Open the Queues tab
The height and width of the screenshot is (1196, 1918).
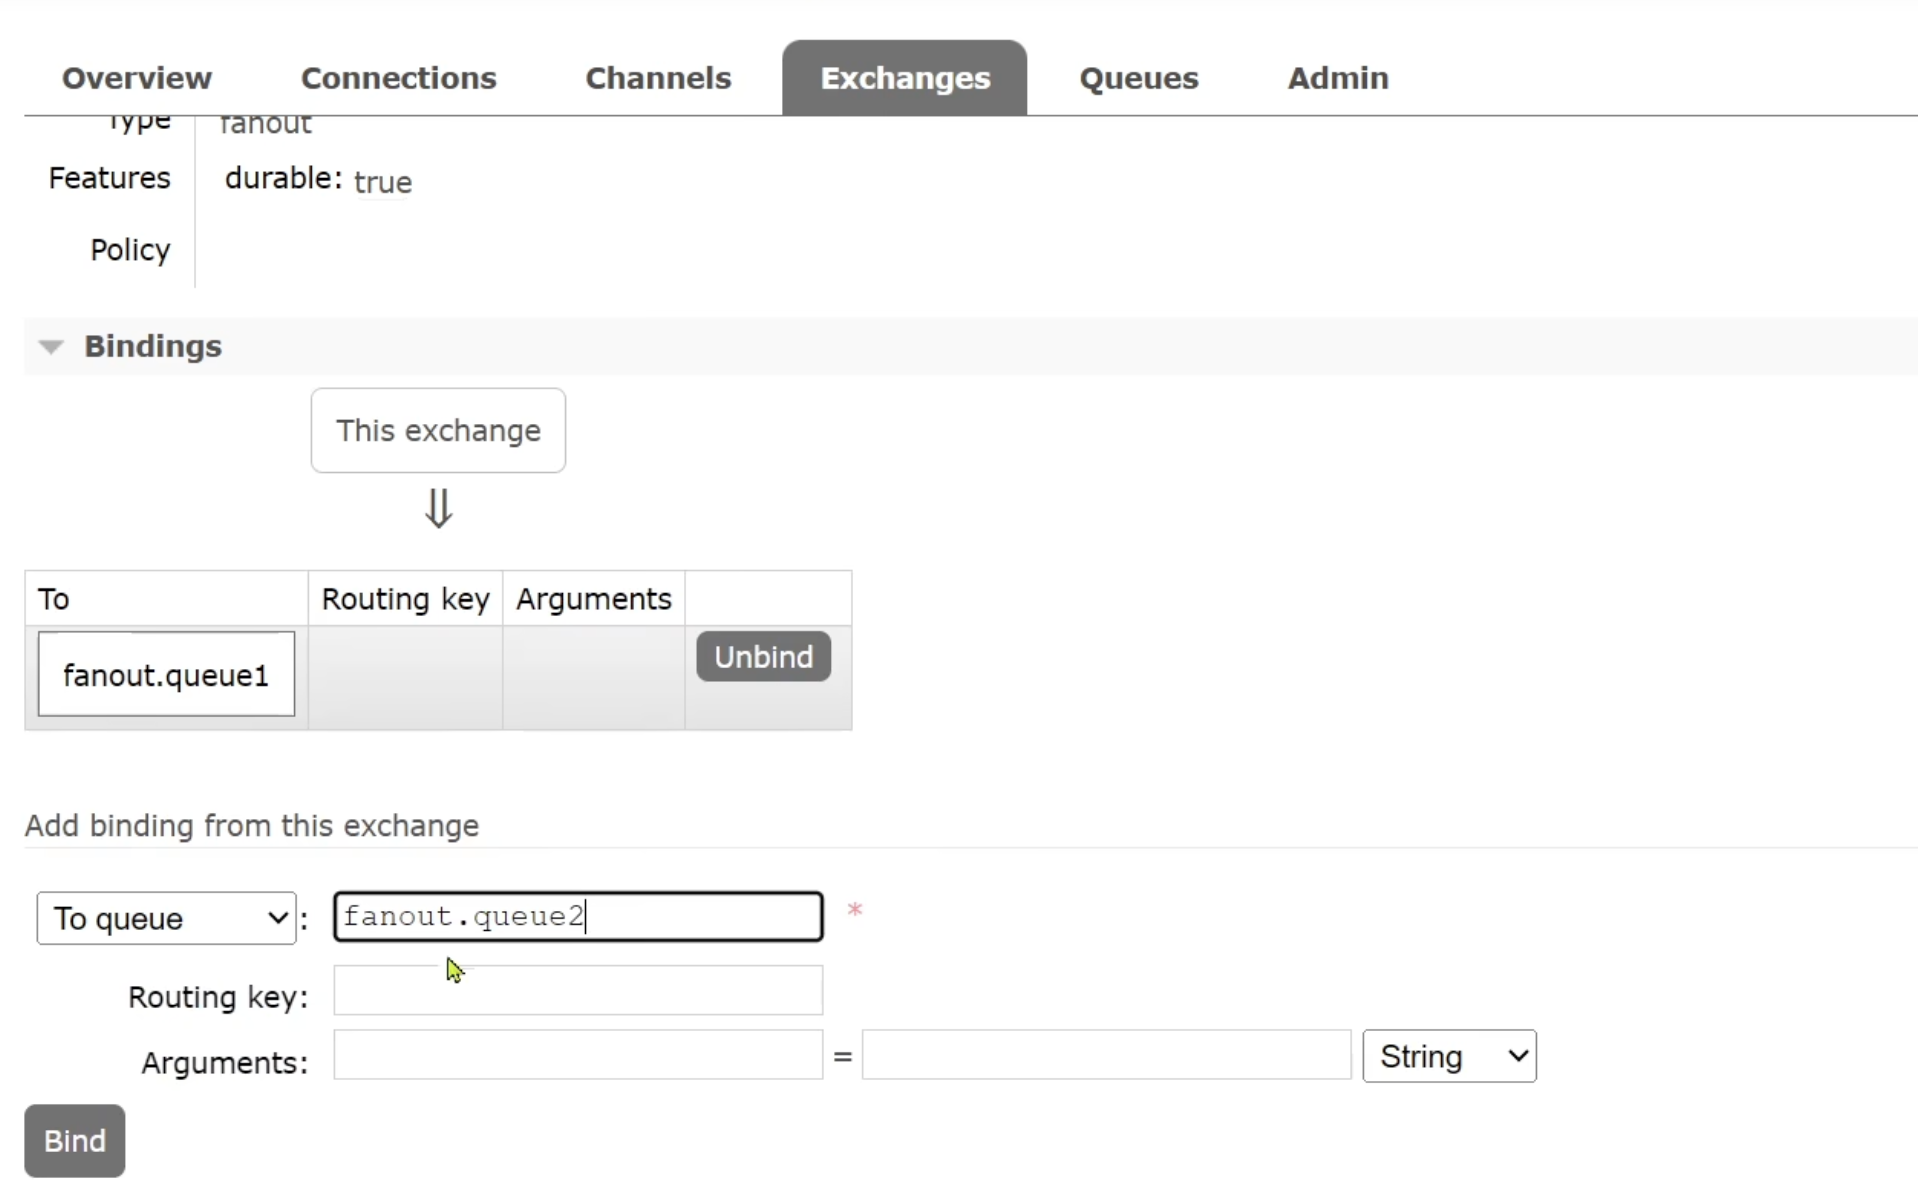coord(1138,78)
